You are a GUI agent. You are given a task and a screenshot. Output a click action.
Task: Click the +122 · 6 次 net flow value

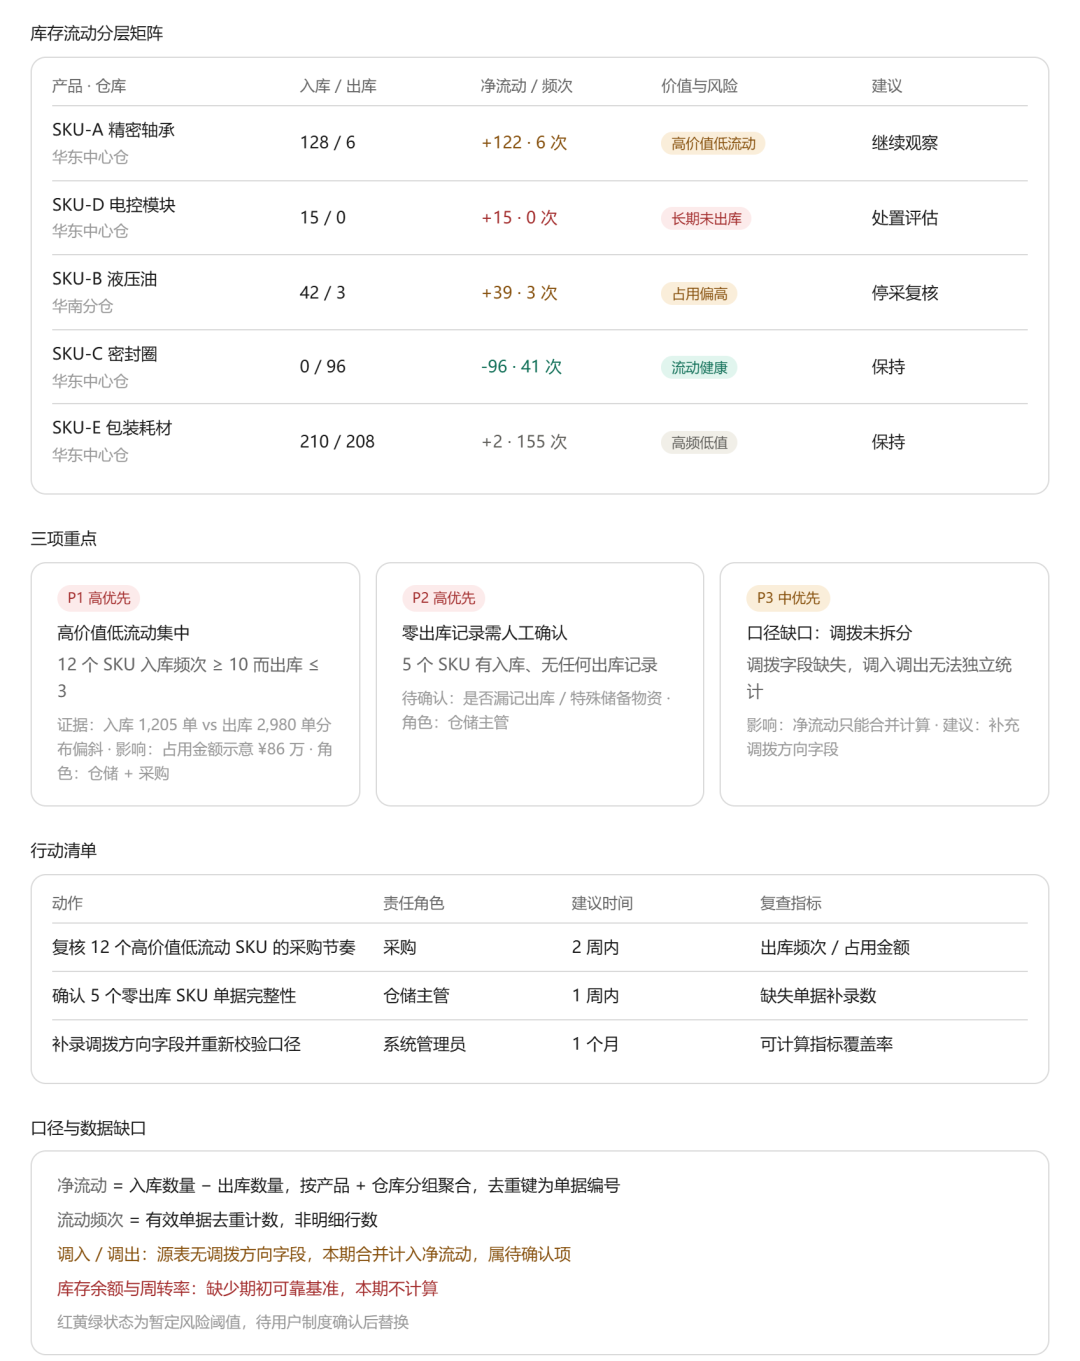(524, 142)
